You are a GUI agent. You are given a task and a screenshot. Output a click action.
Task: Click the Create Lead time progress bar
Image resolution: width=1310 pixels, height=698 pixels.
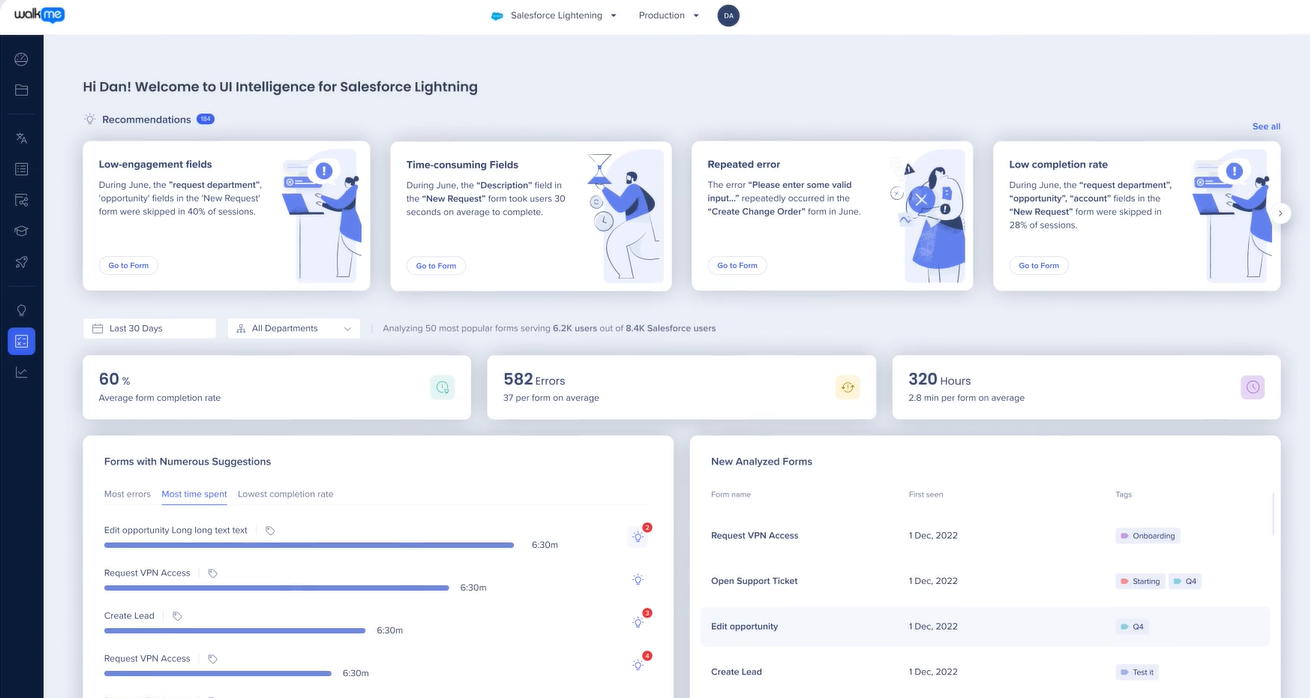pos(235,630)
